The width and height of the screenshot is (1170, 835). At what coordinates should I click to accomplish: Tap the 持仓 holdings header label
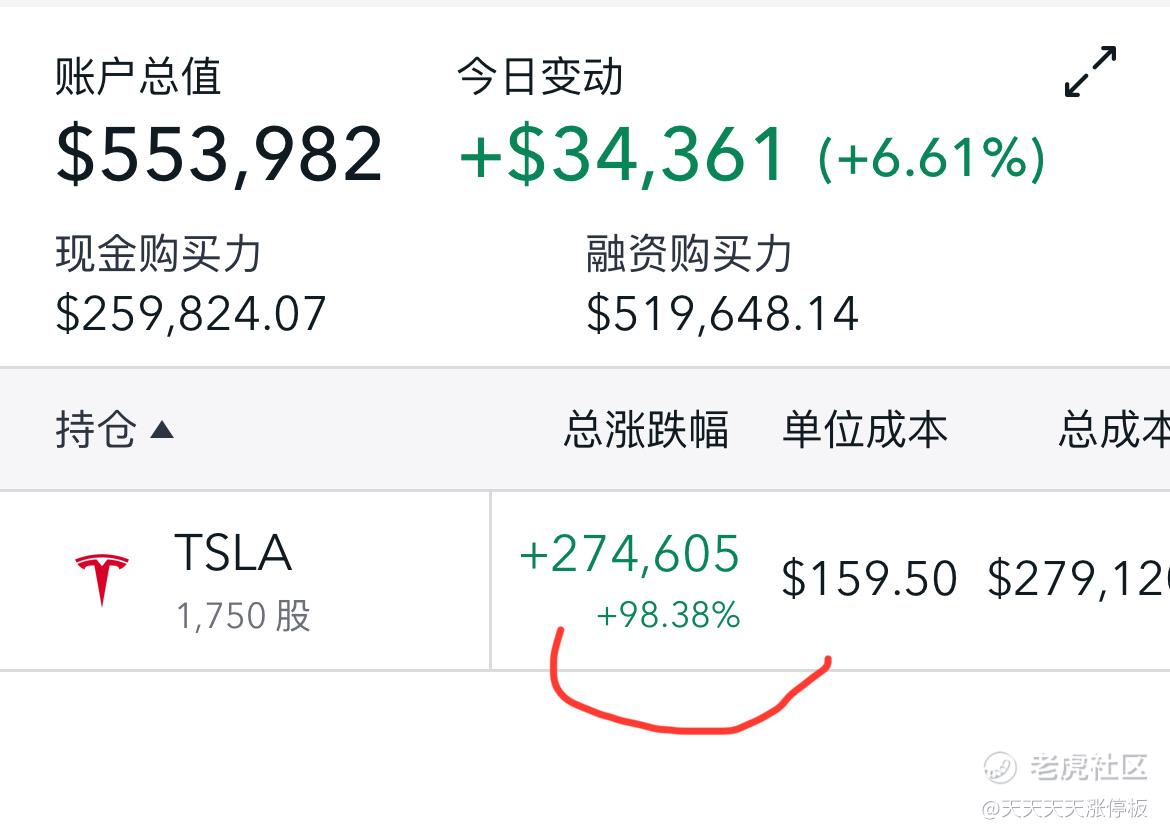[96, 430]
